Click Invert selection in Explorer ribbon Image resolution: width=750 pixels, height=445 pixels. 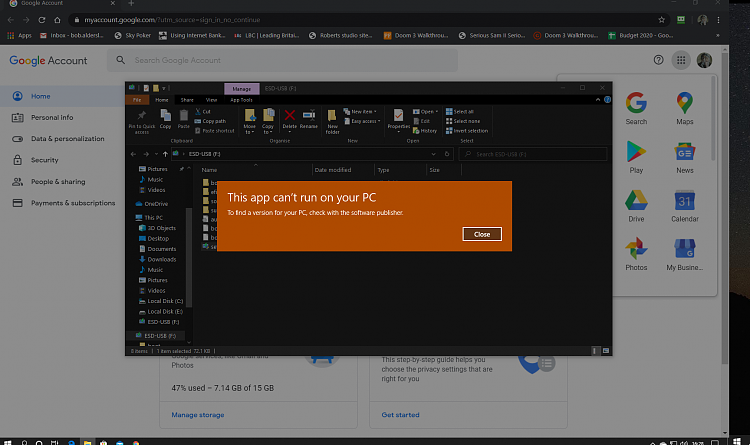[467, 131]
